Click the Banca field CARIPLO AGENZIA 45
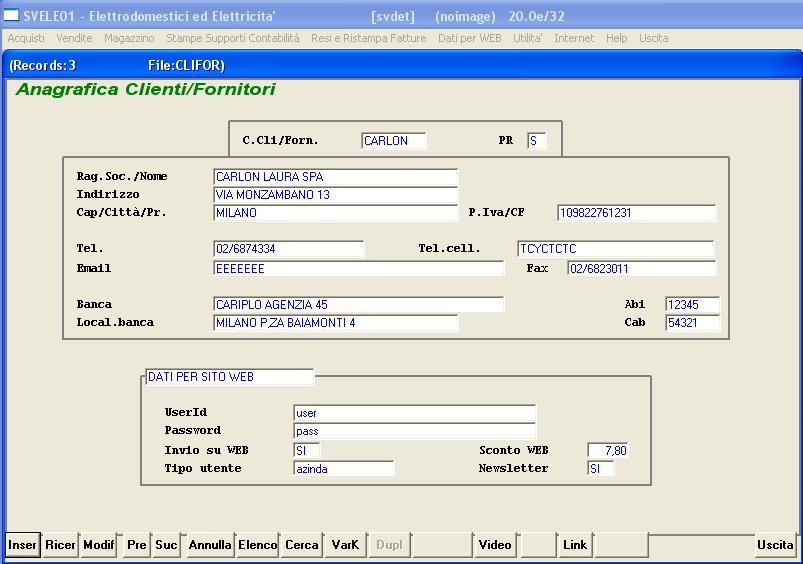The width and height of the screenshot is (803, 564). pos(358,305)
